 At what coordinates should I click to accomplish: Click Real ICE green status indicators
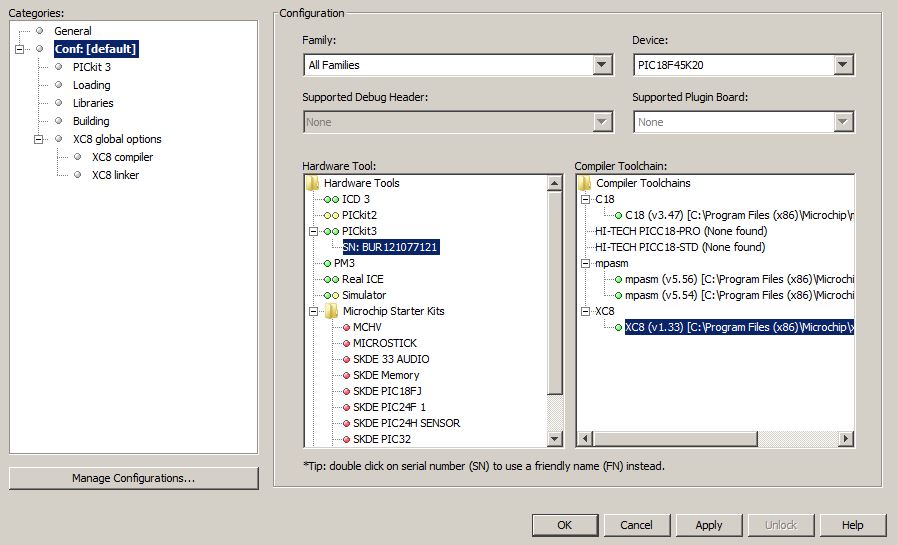coord(331,280)
